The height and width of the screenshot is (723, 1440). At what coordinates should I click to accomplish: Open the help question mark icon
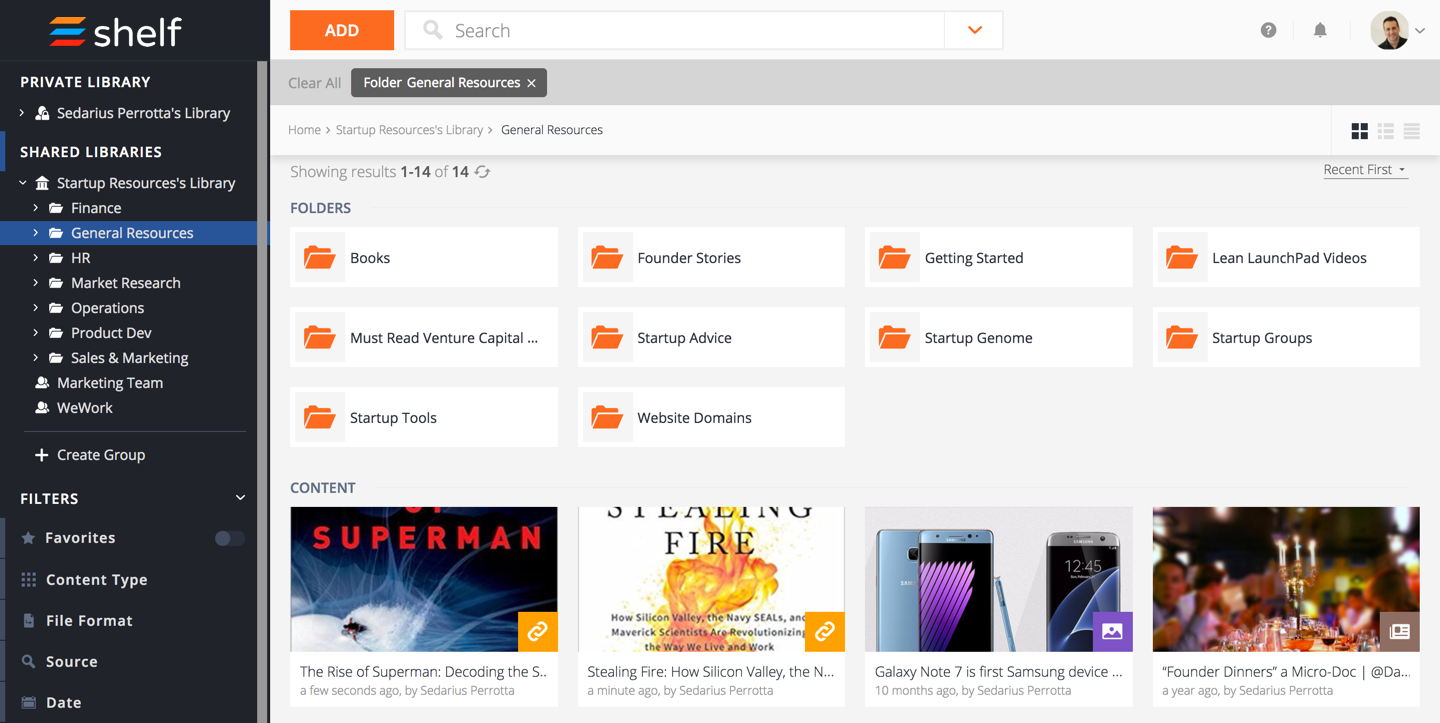(x=1268, y=30)
